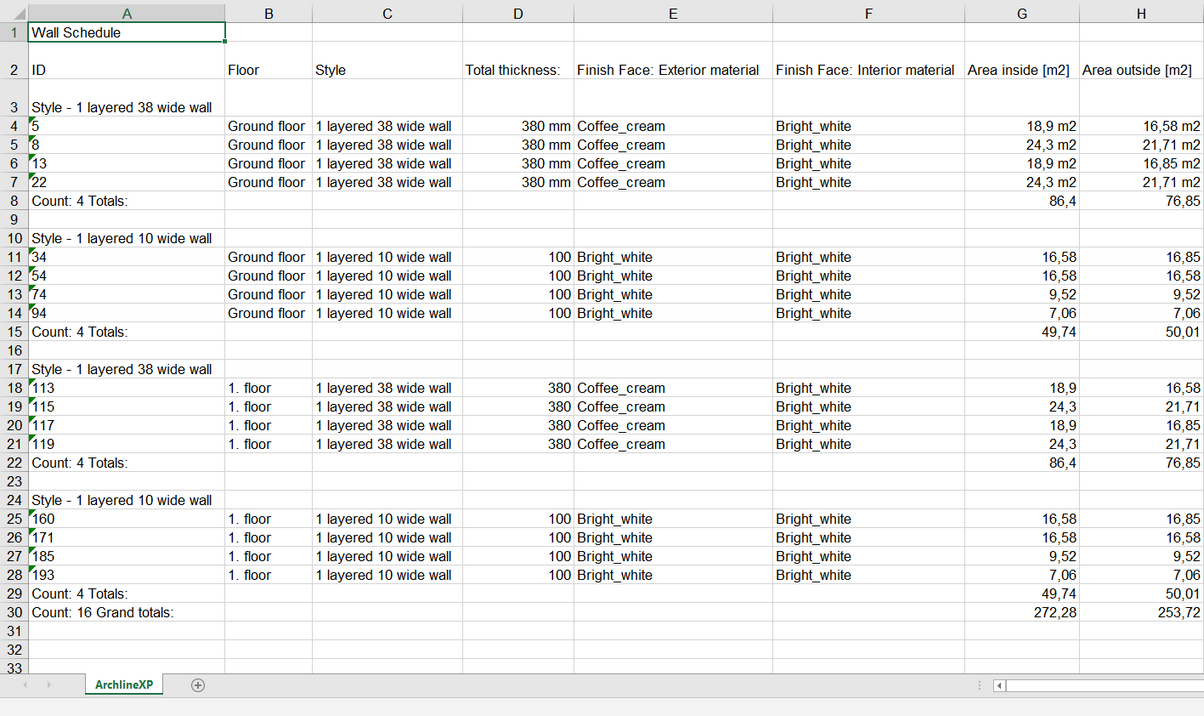Select row 9 header
The image size is (1204, 716).
(14, 219)
